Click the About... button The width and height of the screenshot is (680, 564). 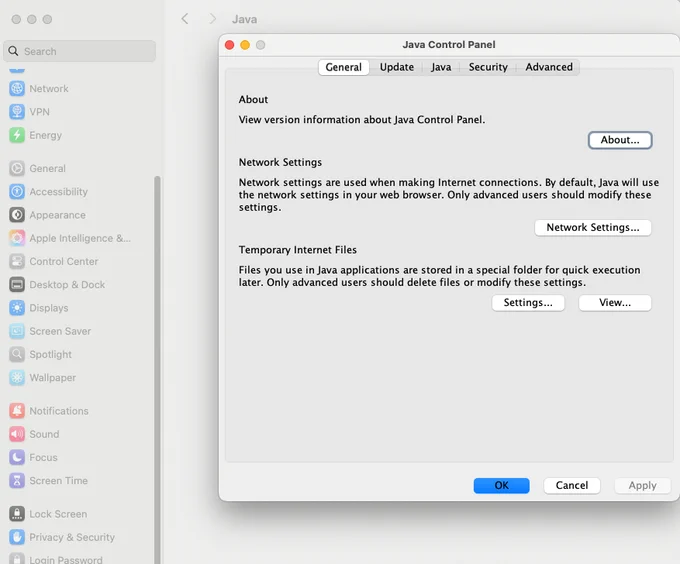(x=620, y=140)
